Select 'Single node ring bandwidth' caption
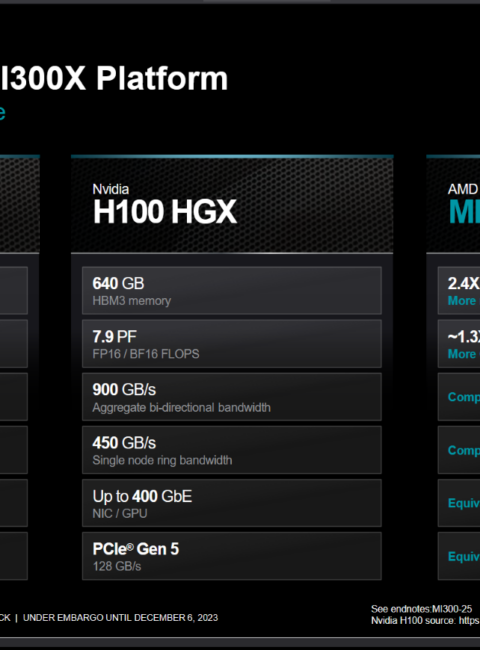The width and height of the screenshot is (480, 650). [162, 460]
